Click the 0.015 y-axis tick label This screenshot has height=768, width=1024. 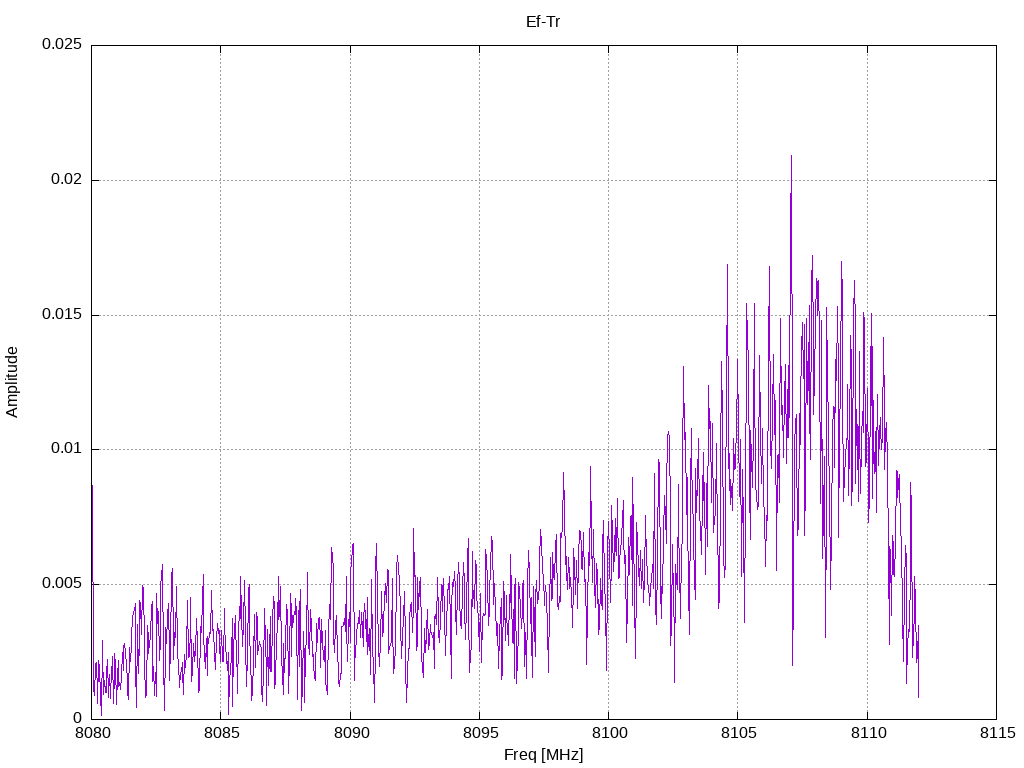coord(62,314)
